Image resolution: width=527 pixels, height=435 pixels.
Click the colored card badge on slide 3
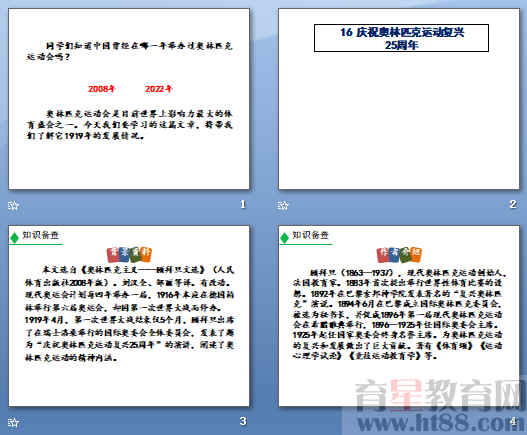(x=129, y=254)
